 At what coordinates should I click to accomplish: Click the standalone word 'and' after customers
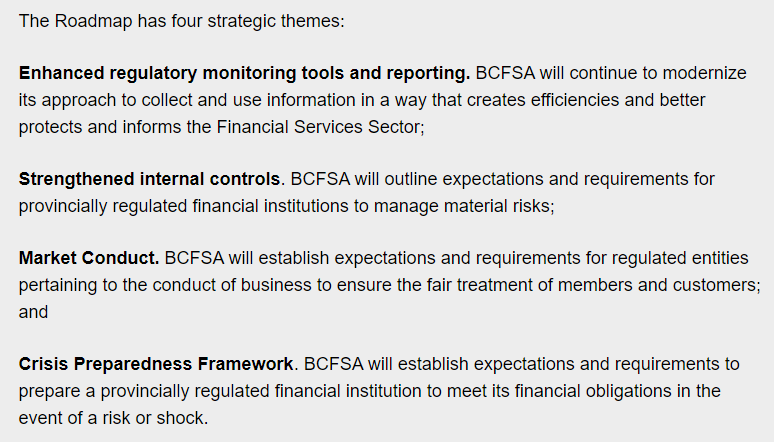click(33, 312)
